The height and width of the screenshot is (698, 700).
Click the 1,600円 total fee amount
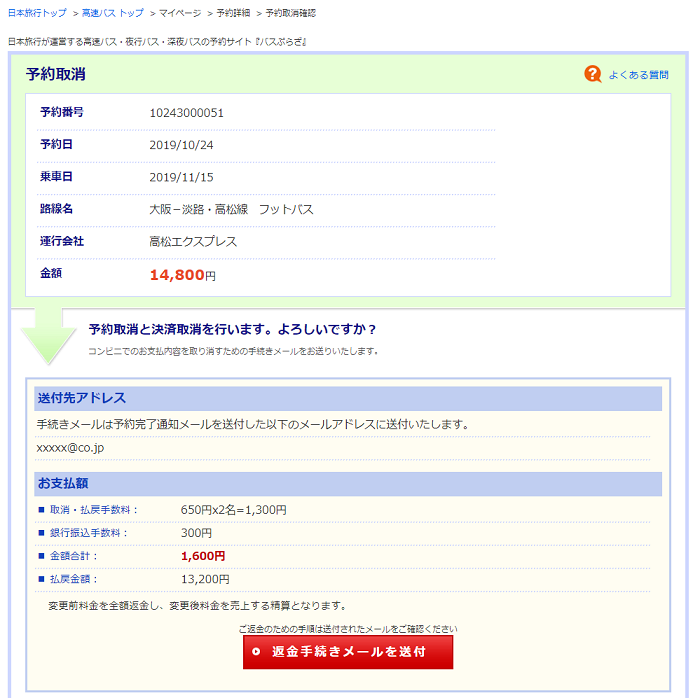pyautogui.click(x=203, y=556)
